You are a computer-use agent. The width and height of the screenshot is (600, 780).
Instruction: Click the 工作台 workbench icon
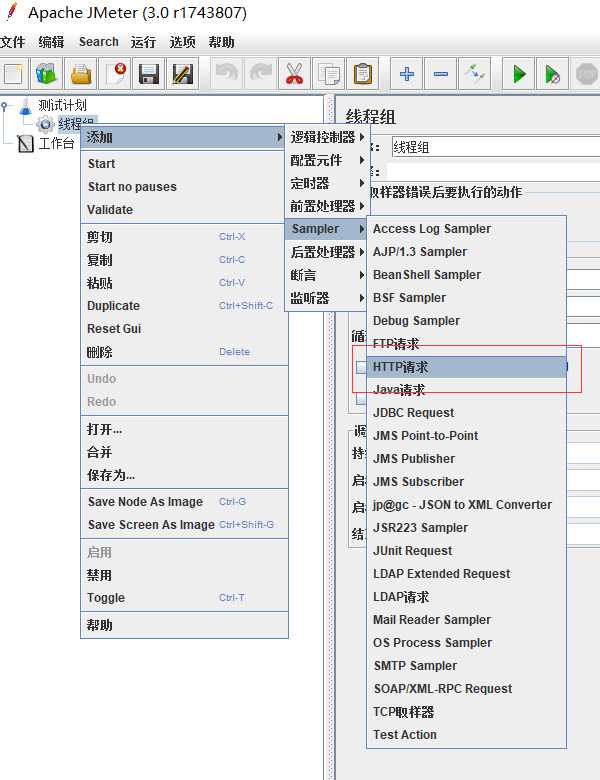pyautogui.click(x=25, y=144)
